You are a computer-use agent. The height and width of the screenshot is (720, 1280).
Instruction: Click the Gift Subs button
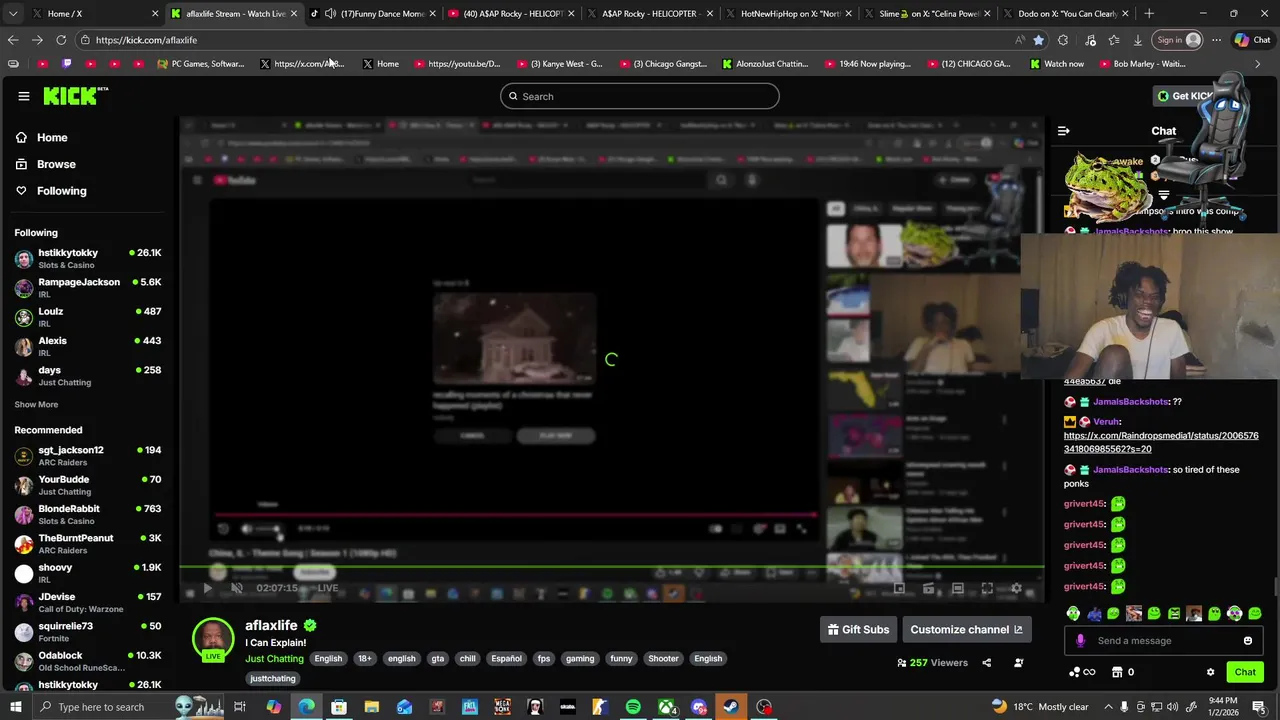pos(857,630)
